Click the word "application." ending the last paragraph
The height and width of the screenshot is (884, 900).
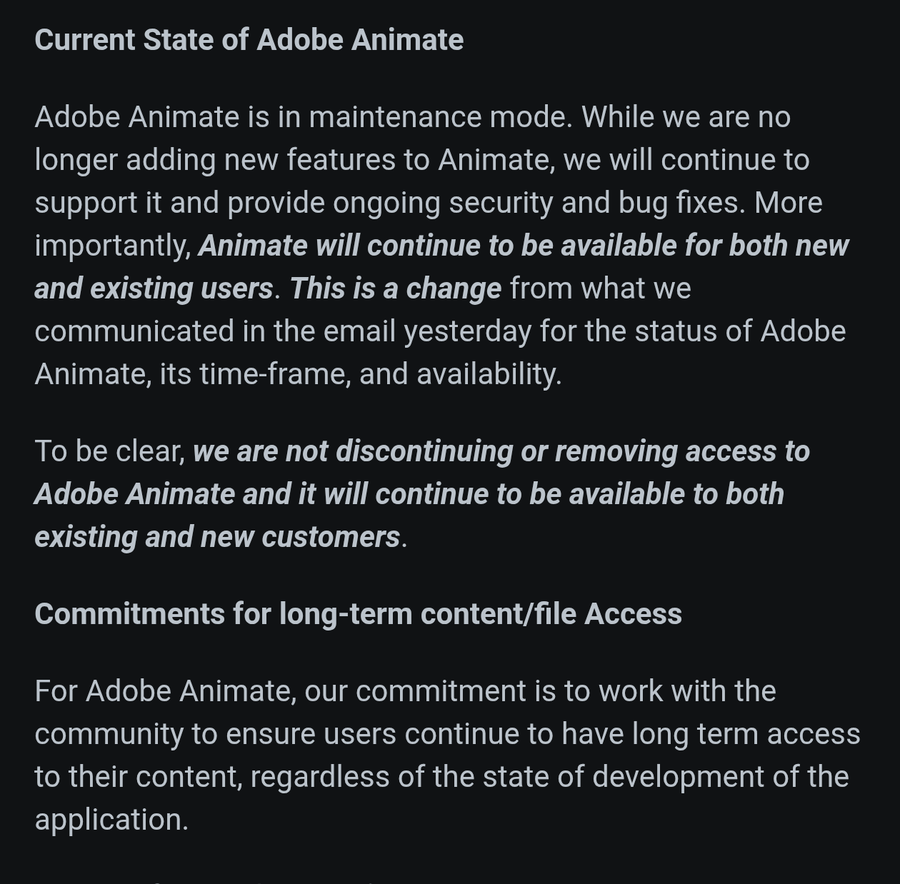[x=111, y=820]
